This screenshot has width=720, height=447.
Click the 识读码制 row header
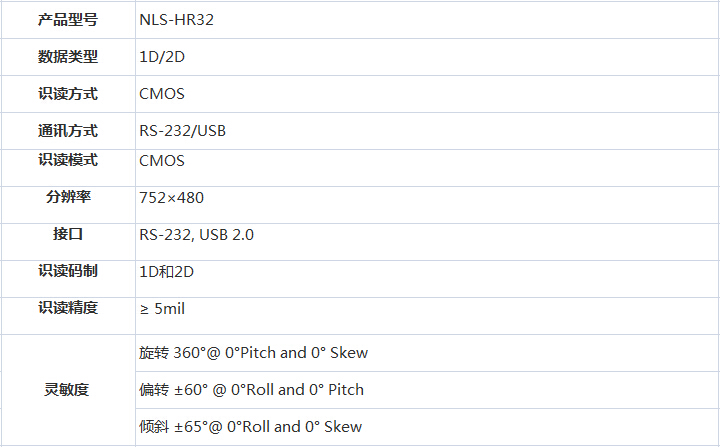tap(68, 271)
